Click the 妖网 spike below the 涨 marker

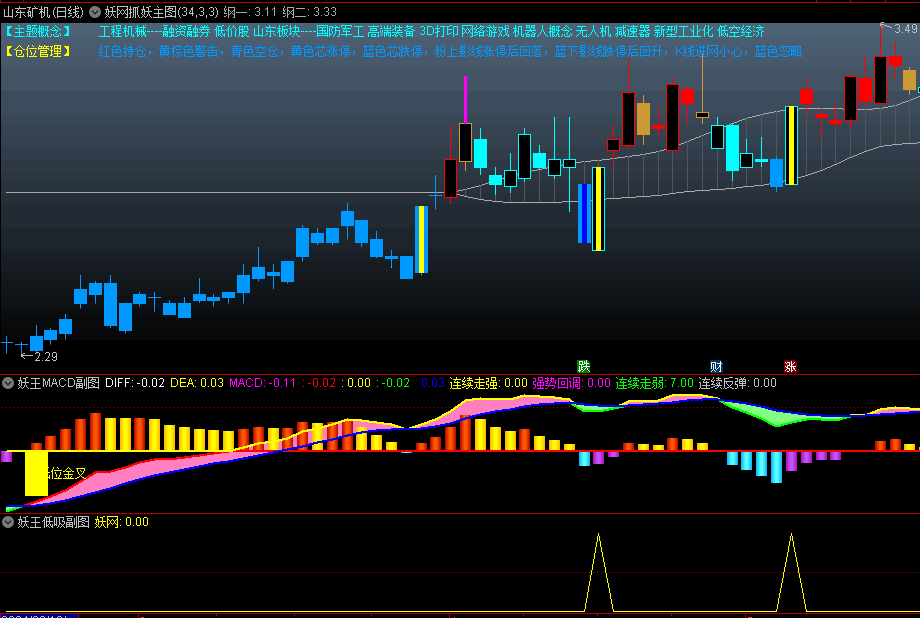pos(792,572)
